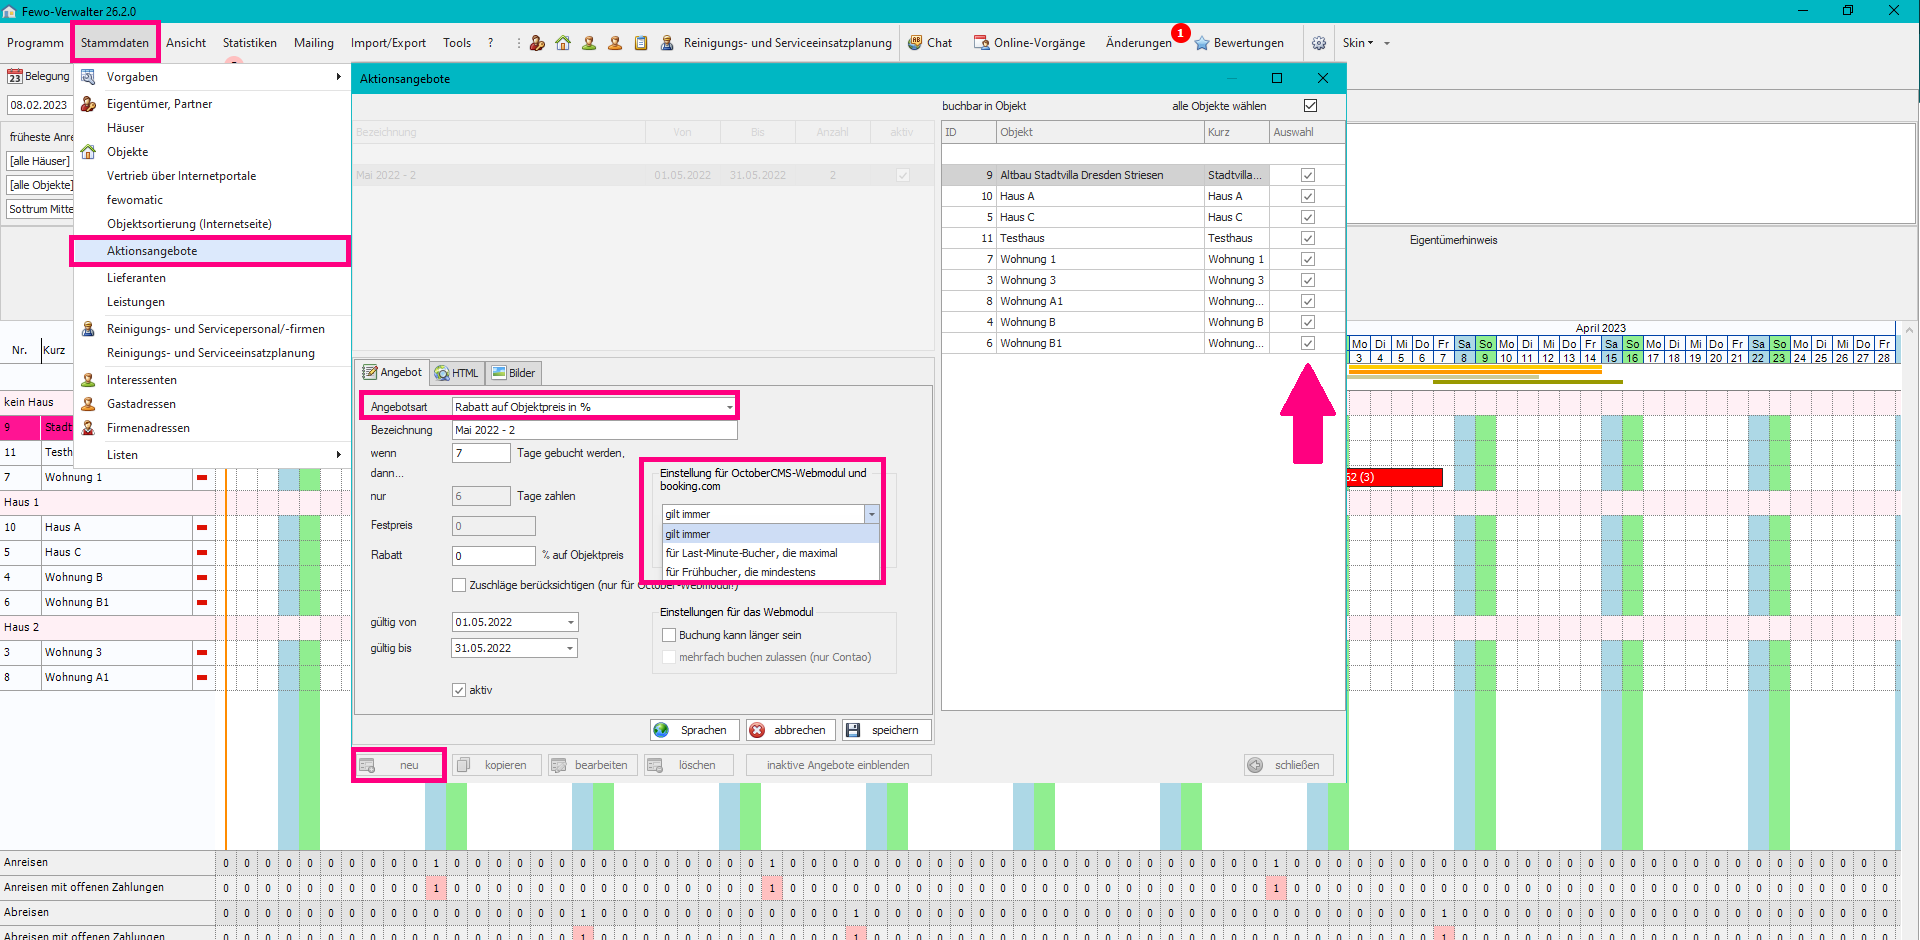Click the schließen button

tap(1288, 765)
